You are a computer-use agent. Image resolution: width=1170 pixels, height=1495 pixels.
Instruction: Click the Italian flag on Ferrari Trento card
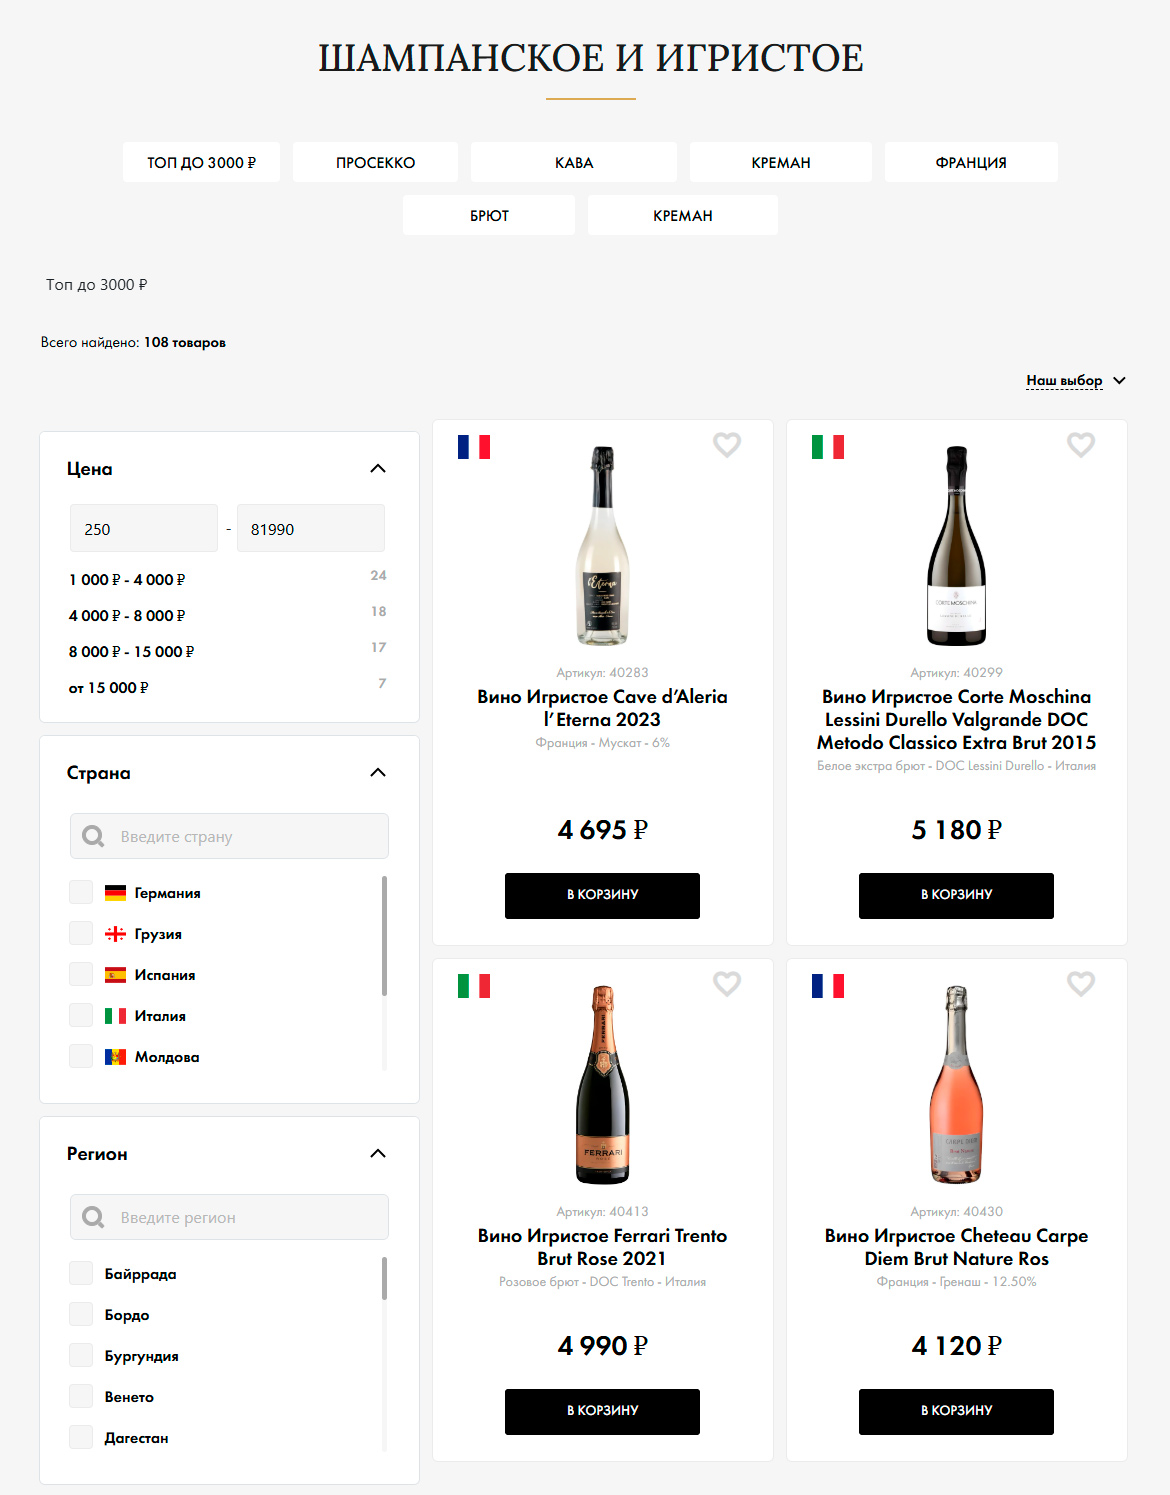pos(474,986)
